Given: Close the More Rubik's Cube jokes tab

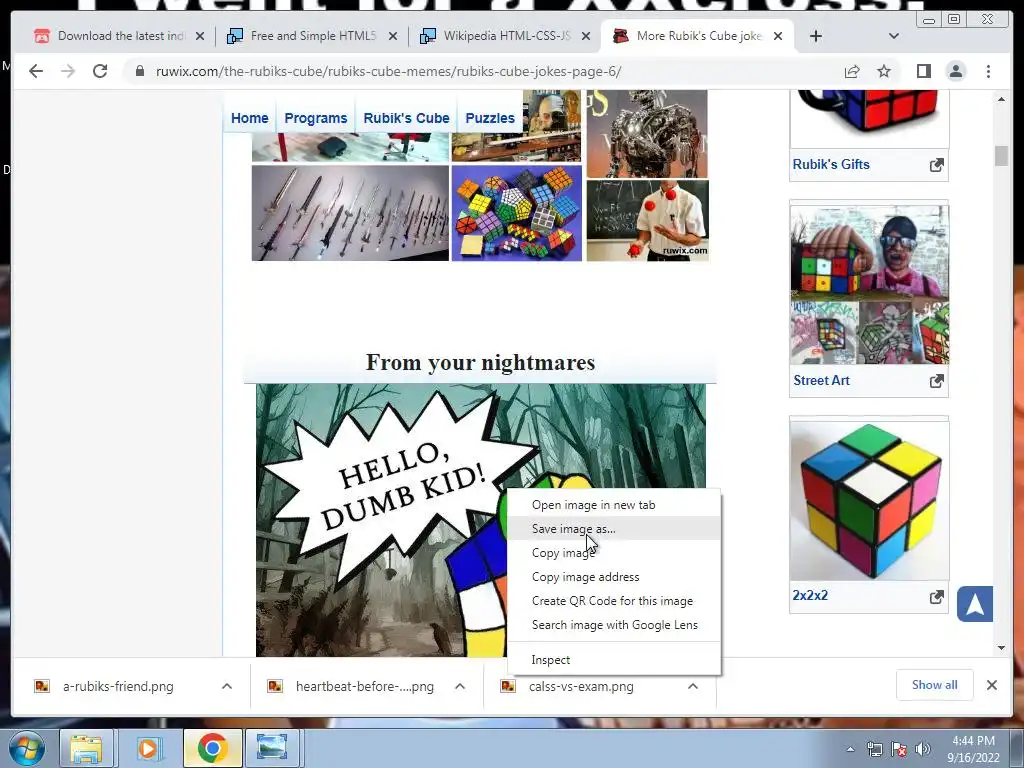Looking at the screenshot, I should point(778,36).
